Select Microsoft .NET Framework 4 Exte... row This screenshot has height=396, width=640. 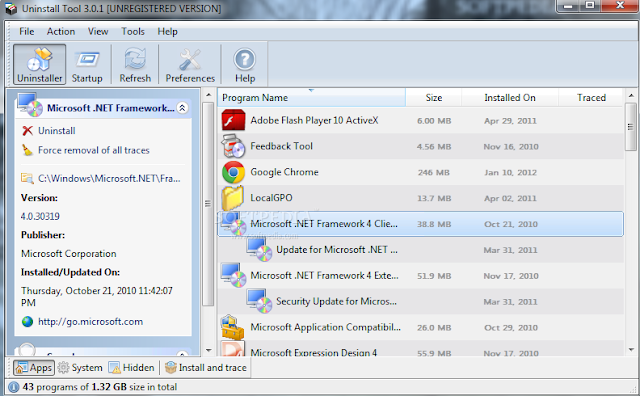pyautogui.click(x=420, y=276)
